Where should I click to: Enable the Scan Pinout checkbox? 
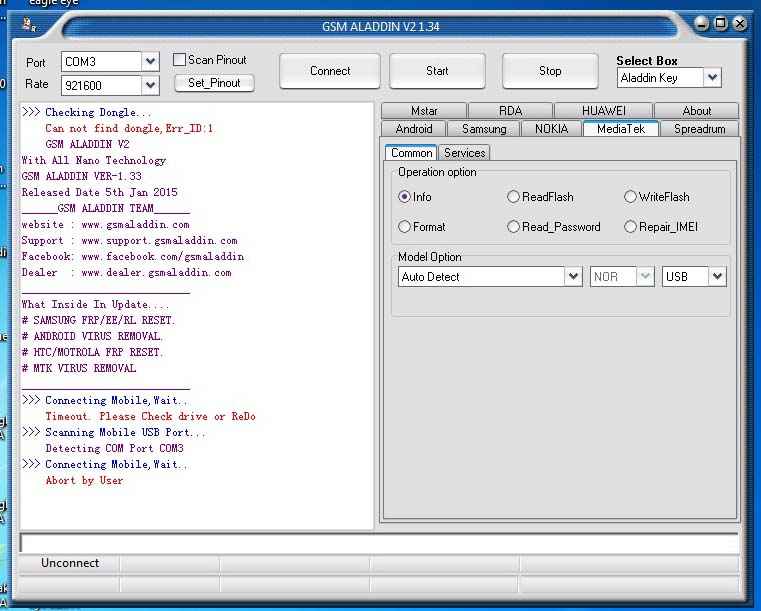(x=179, y=60)
